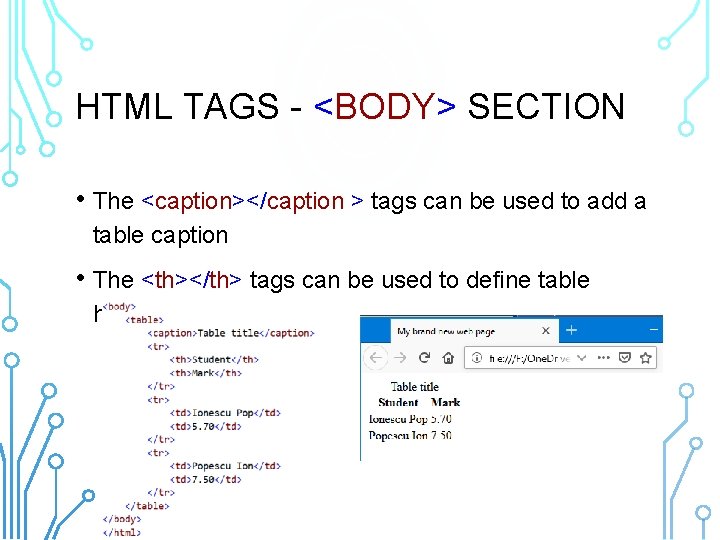Click the '5.70' mark cell in browser
The image size is (720, 540).
[441, 419]
